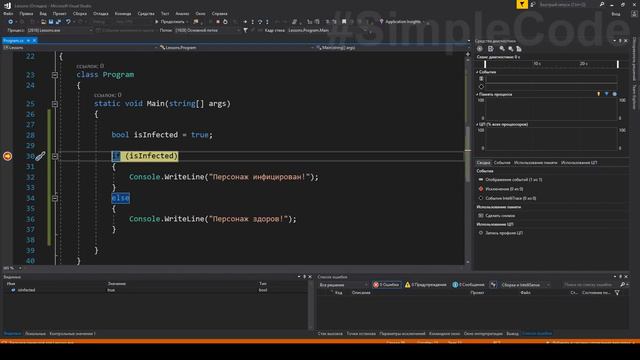Click the bookmark toolbar icon
The image size is (640, 360).
pyautogui.click(x=344, y=22)
